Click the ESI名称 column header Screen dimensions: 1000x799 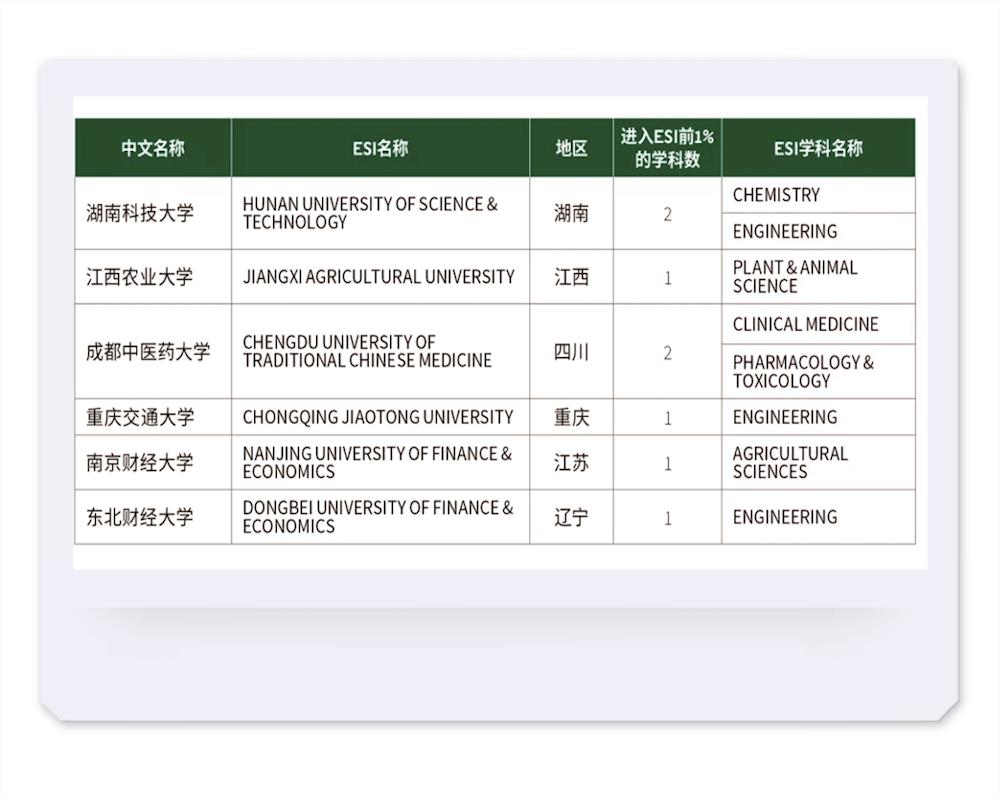[380, 148]
